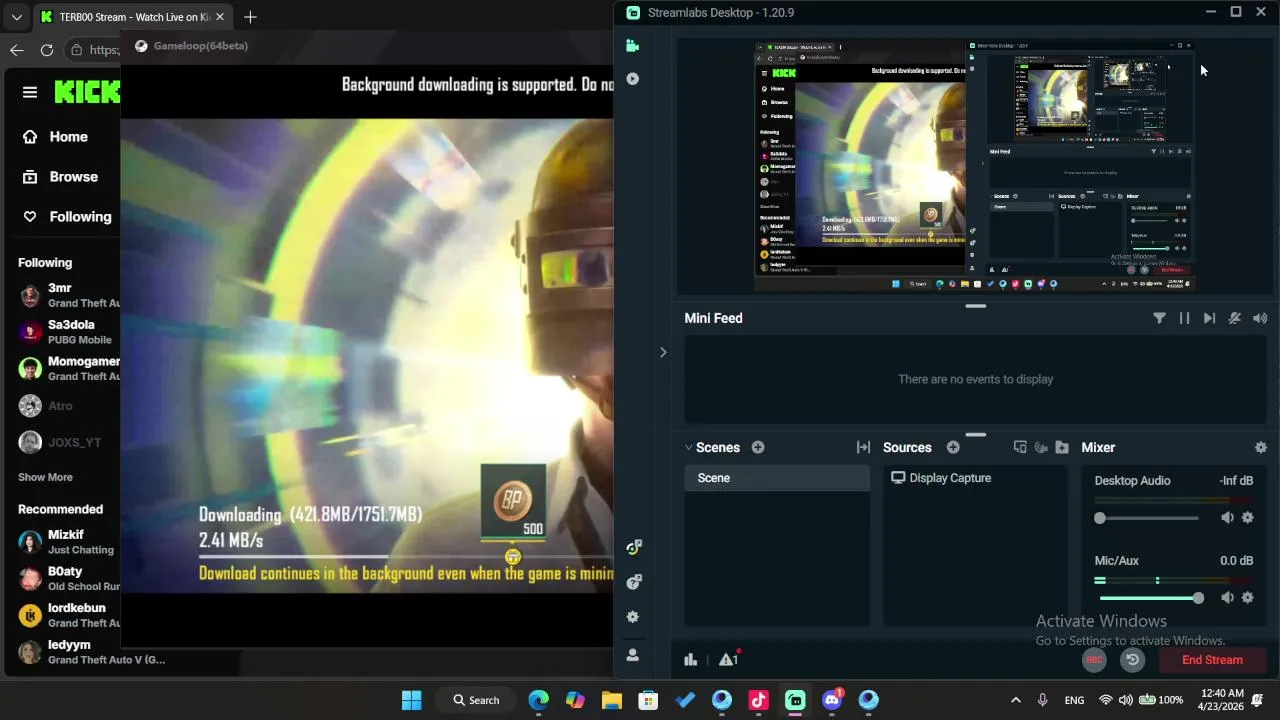This screenshot has width=1280, height=720.
Task: Open Desktop Audio source settings gear
Action: tap(1247, 517)
